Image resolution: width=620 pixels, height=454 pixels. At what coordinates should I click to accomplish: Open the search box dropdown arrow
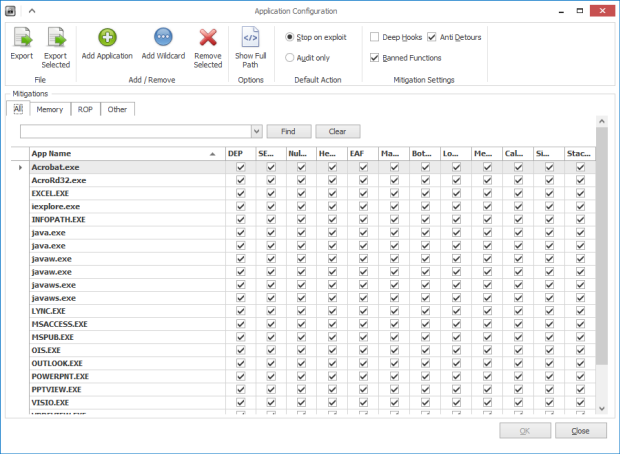click(257, 131)
